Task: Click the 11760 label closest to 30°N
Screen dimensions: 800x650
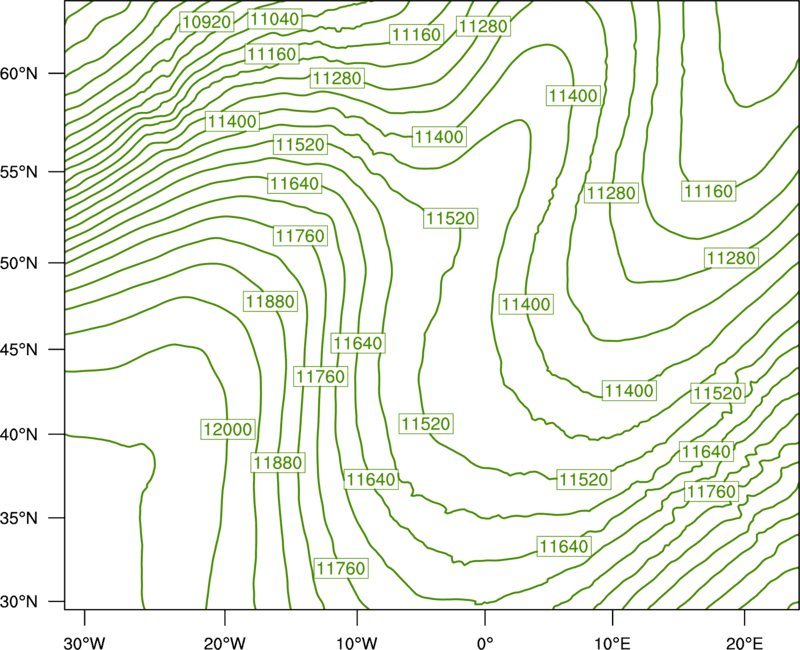Action: (341, 568)
